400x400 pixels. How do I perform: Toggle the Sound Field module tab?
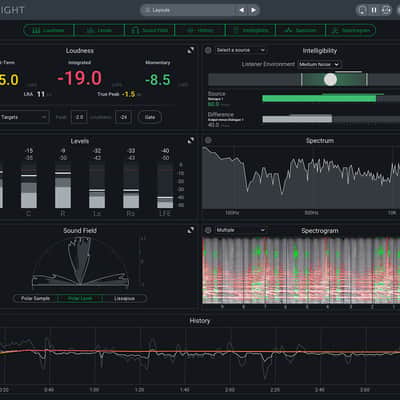tap(150, 30)
